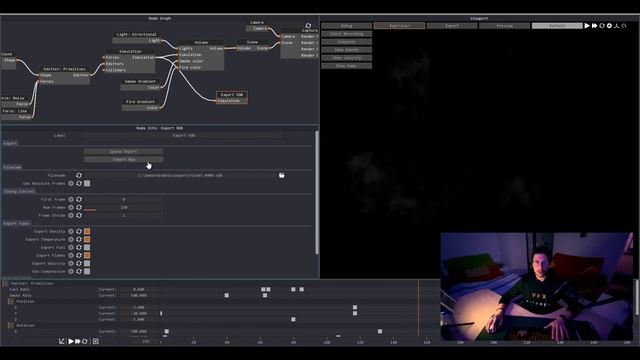This screenshot has height=360, width=640.
Task: Select the Smoke Rate keyframe at frame 40
Action: click(x=227, y=296)
